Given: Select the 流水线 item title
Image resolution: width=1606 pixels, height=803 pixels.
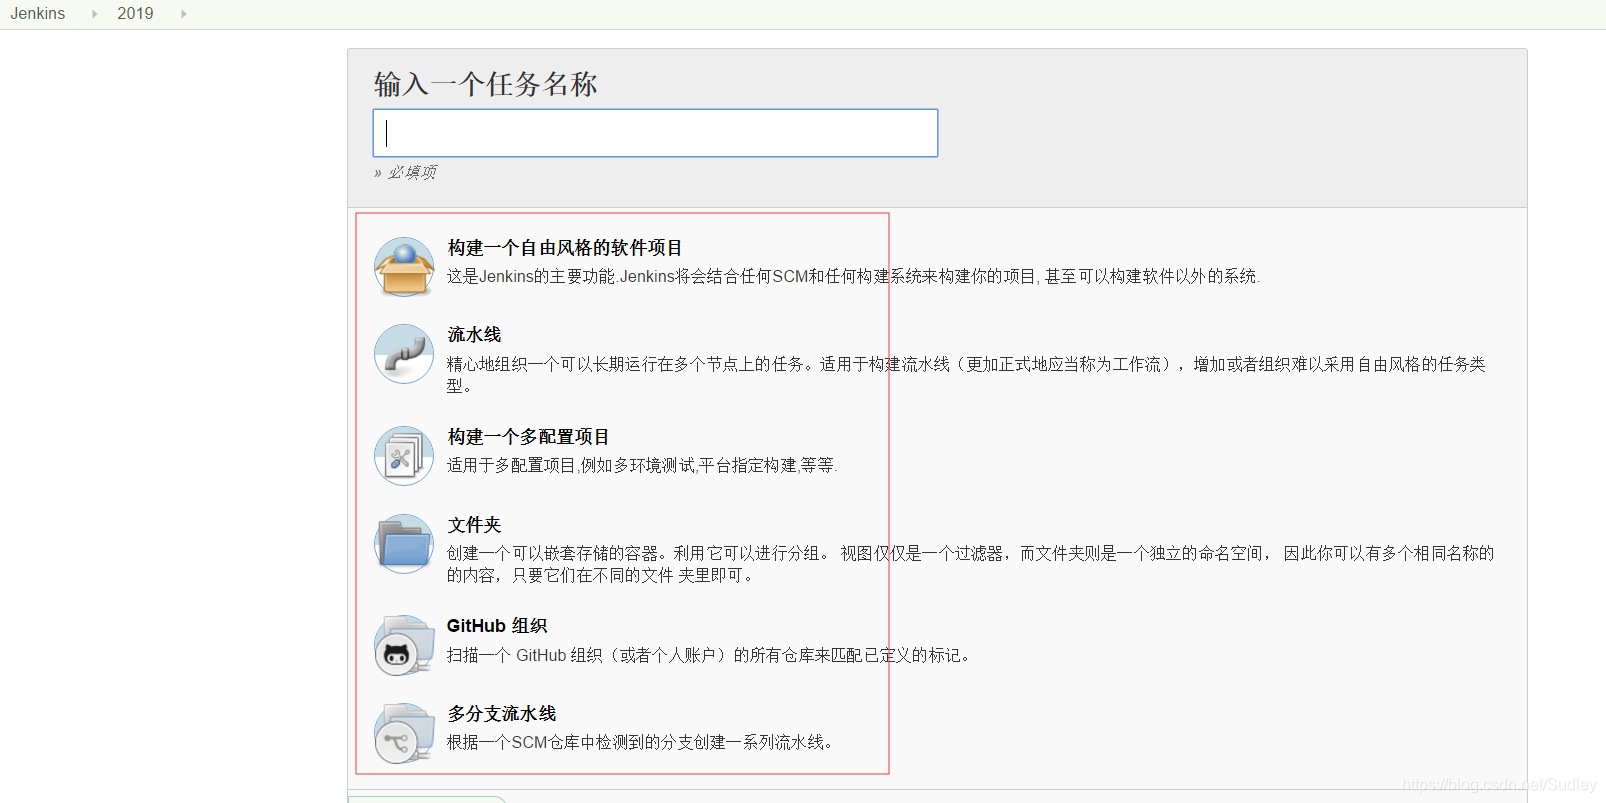Looking at the screenshot, I should [x=474, y=335].
